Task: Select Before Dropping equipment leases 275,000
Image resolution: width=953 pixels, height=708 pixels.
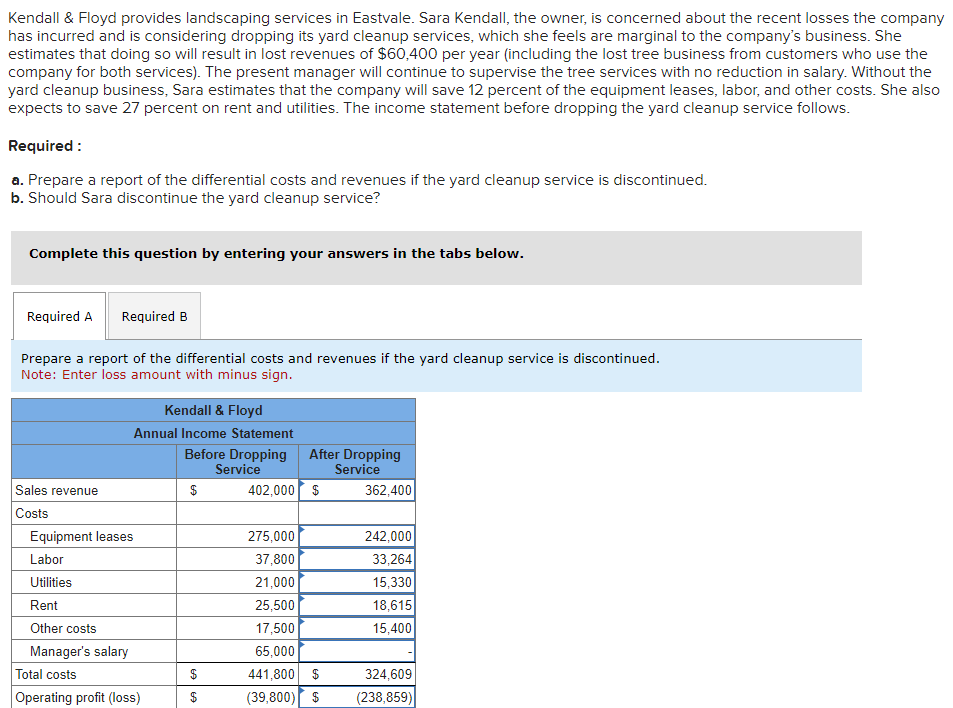Action: (238, 537)
